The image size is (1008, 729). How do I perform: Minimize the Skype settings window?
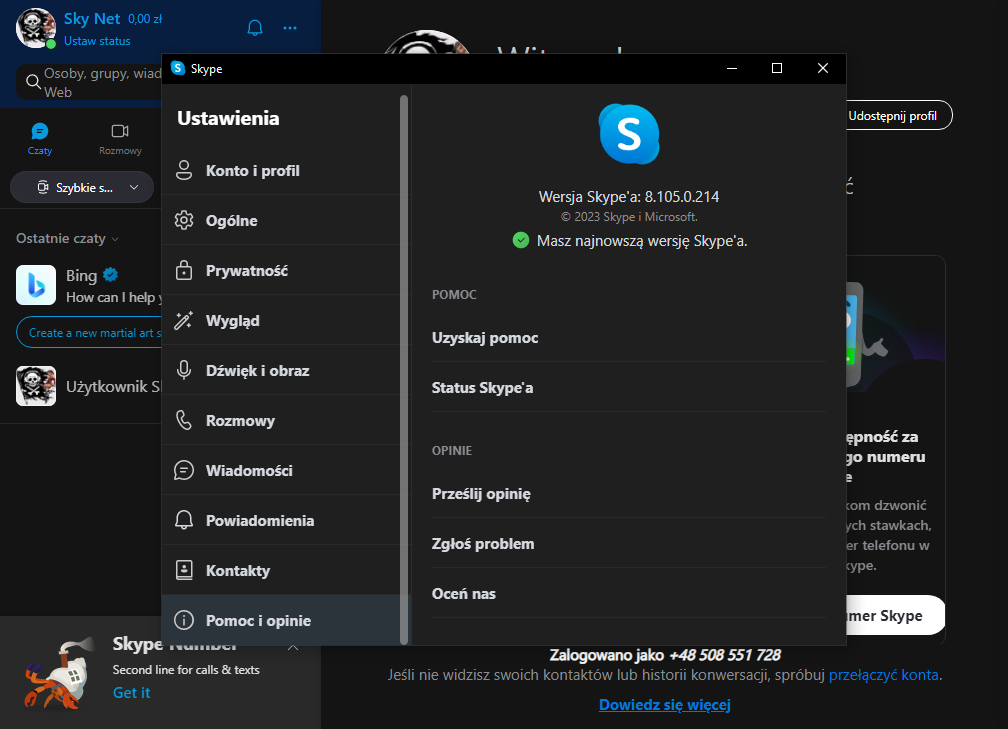[x=732, y=68]
